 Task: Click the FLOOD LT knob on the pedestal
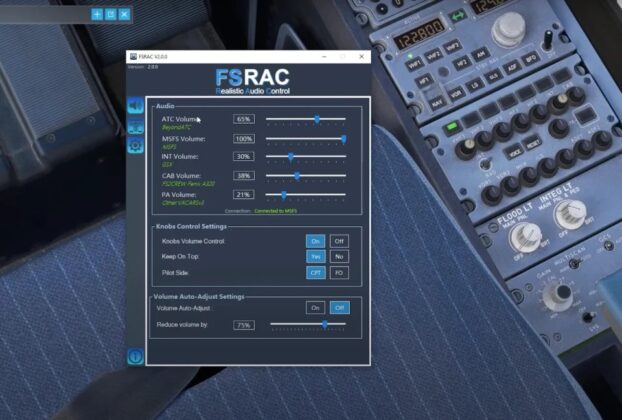[x=525, y=238]
